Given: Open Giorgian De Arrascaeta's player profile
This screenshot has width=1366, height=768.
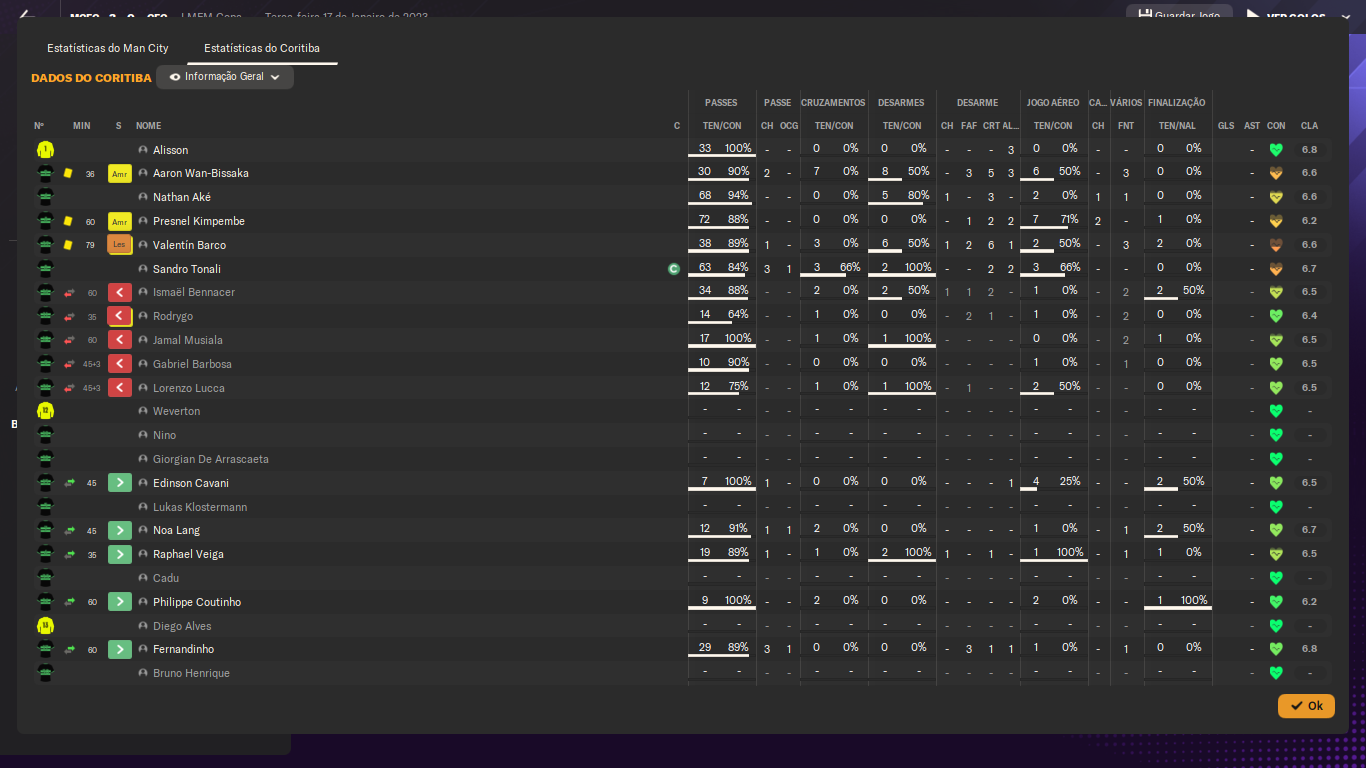Looking at the screenshot, I should pyautogui.click(x=211, y=459).
